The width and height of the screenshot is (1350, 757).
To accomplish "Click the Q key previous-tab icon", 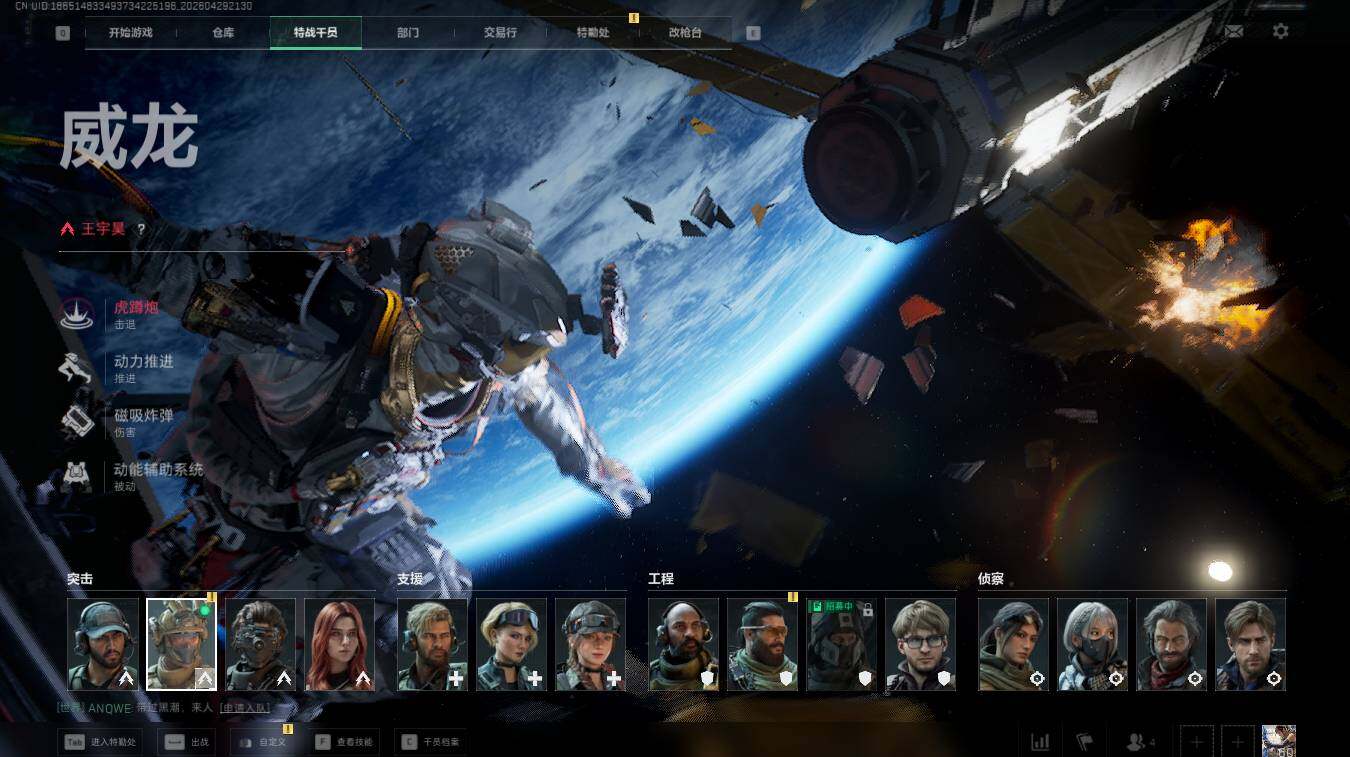I will [x=63, y=33].
